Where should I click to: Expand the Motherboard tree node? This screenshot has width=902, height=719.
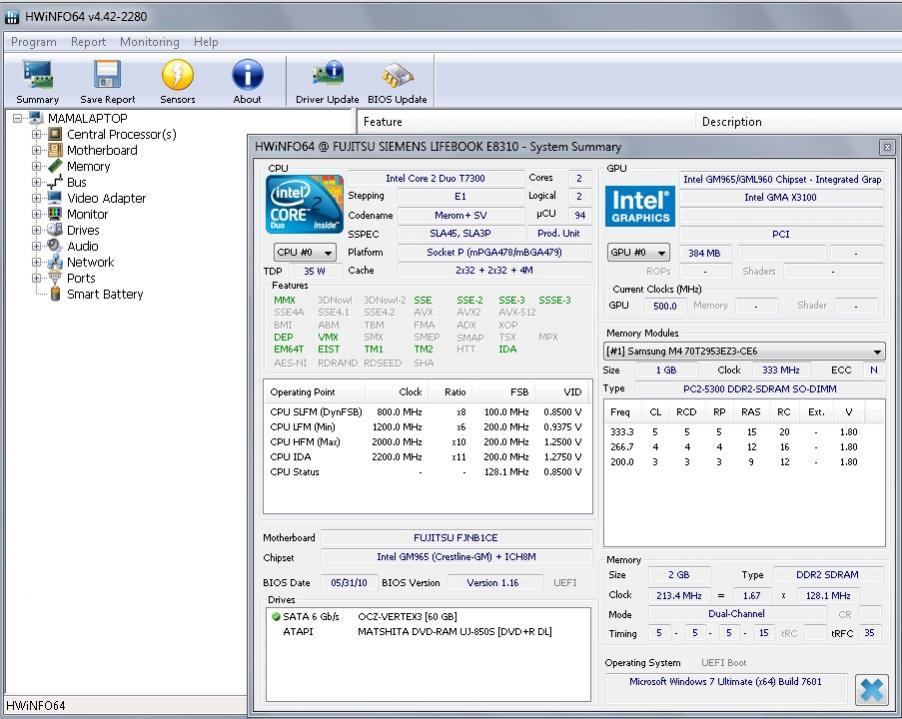[x=36, y=151]
